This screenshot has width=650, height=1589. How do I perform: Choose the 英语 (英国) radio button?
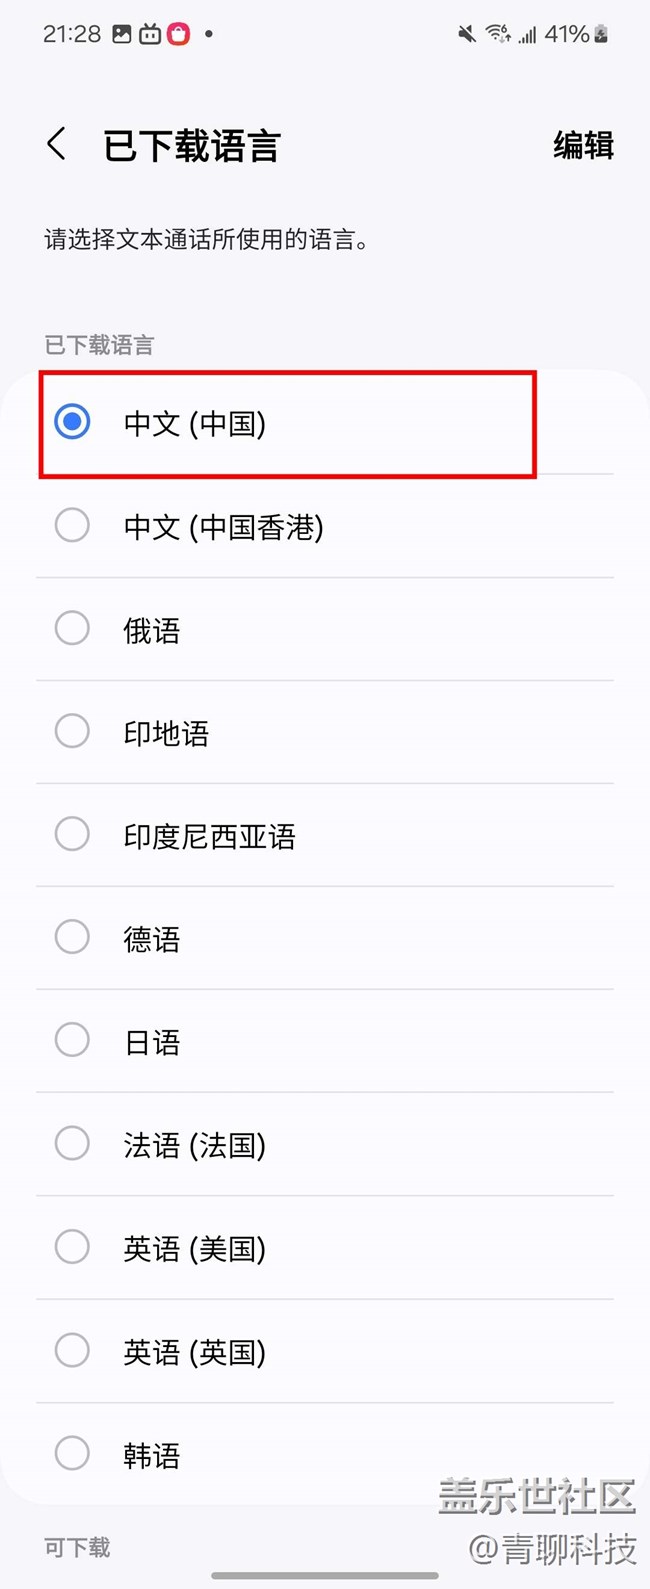[72, 1351]
